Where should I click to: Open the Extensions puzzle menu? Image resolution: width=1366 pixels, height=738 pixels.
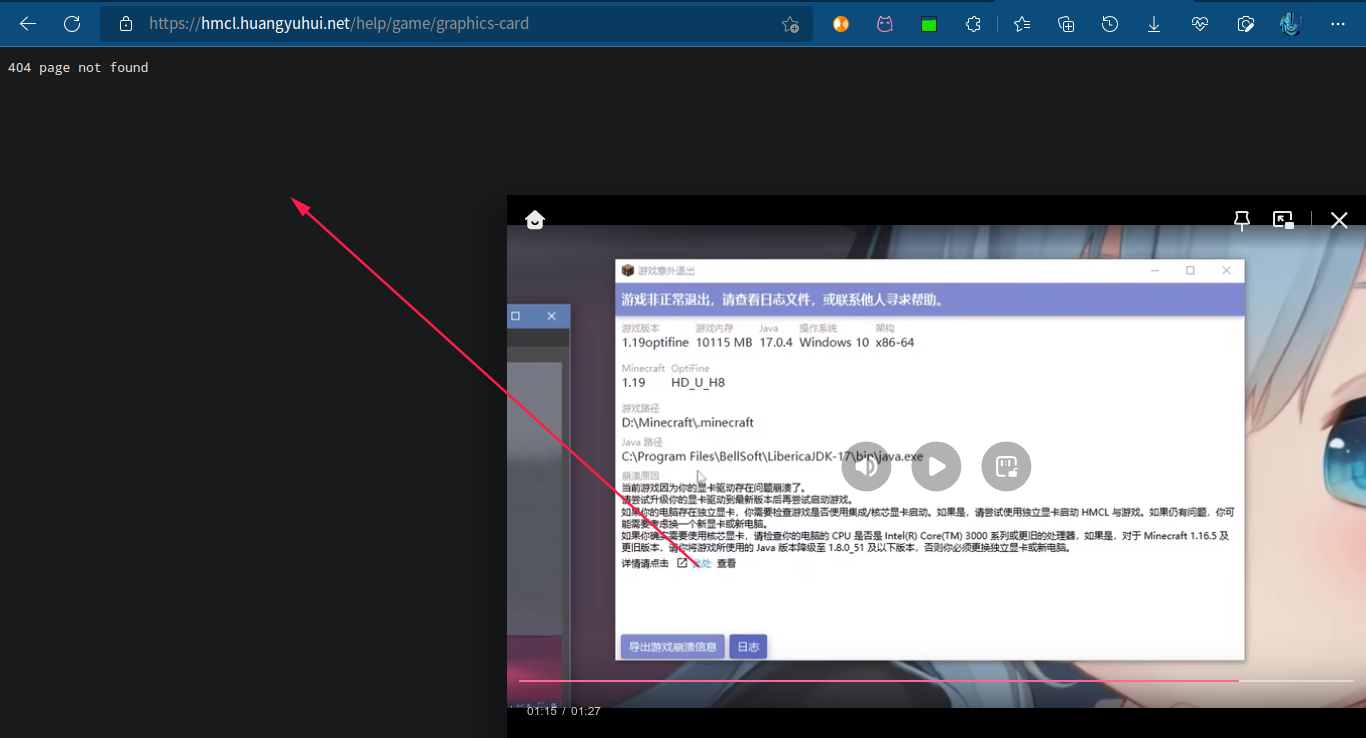click(x=973, y=24)
